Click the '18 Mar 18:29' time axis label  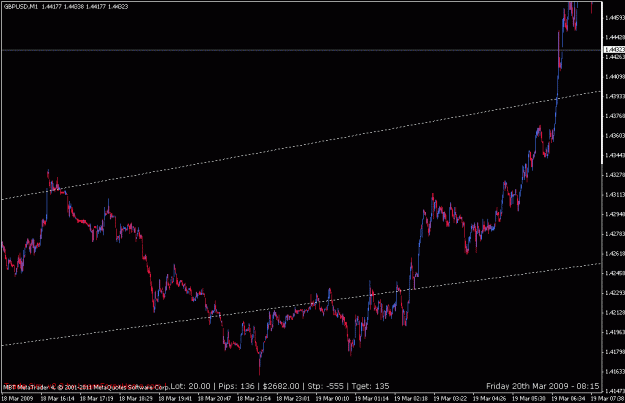click(x=136, y=398)
